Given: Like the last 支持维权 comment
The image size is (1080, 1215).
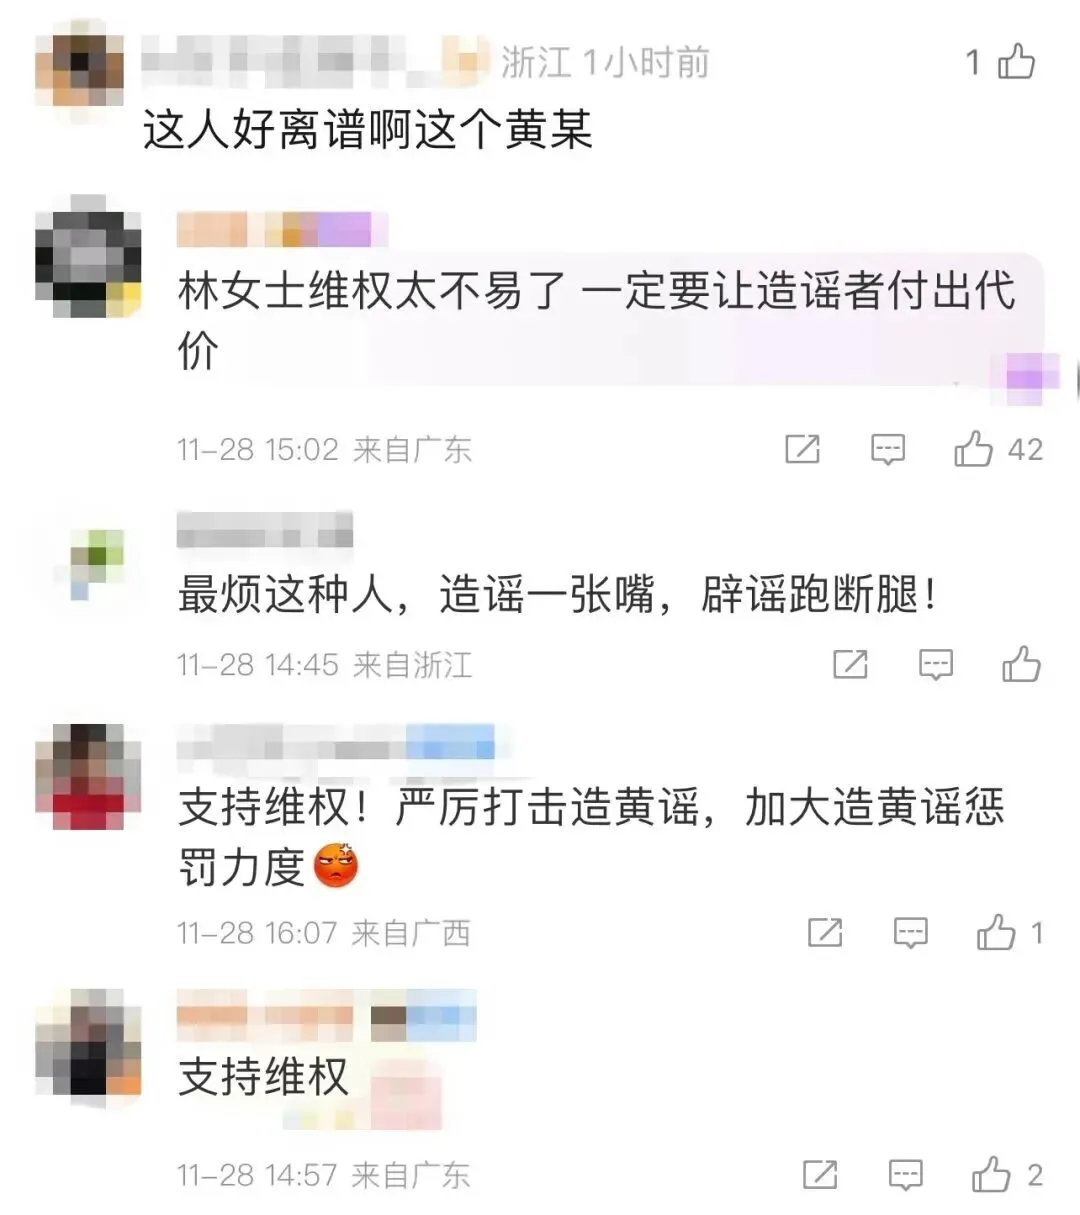Looking at the screenshot, I should [x=992, y=1174].
